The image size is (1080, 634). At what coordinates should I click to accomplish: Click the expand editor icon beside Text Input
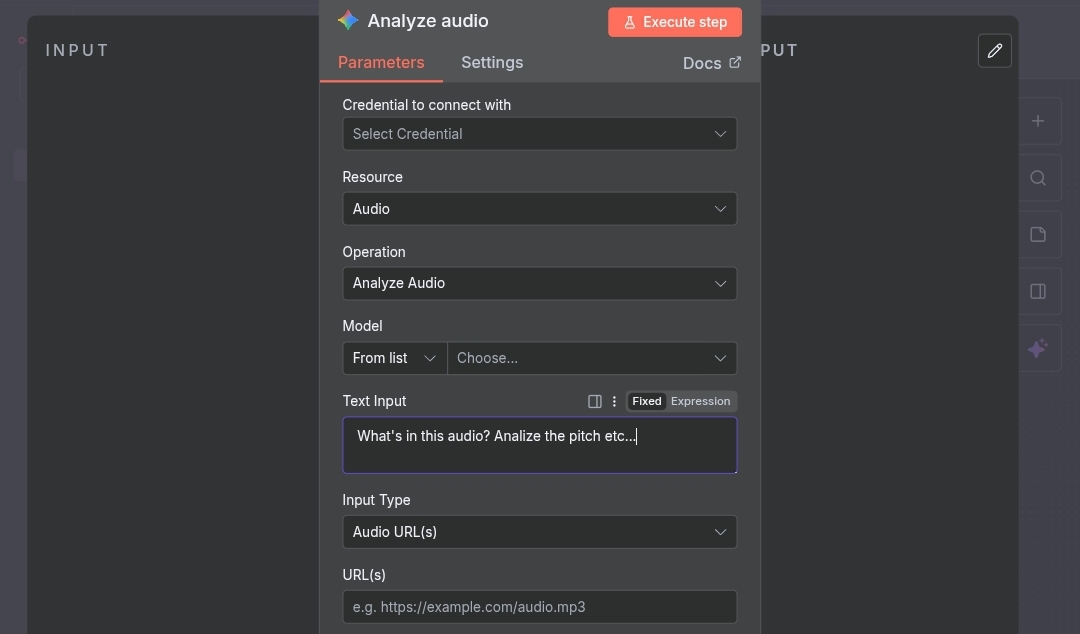click(595, 401)
